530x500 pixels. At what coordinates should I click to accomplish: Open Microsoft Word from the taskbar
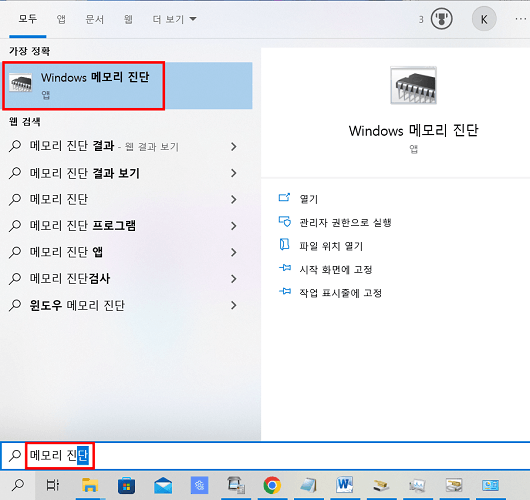coord(345,485)
